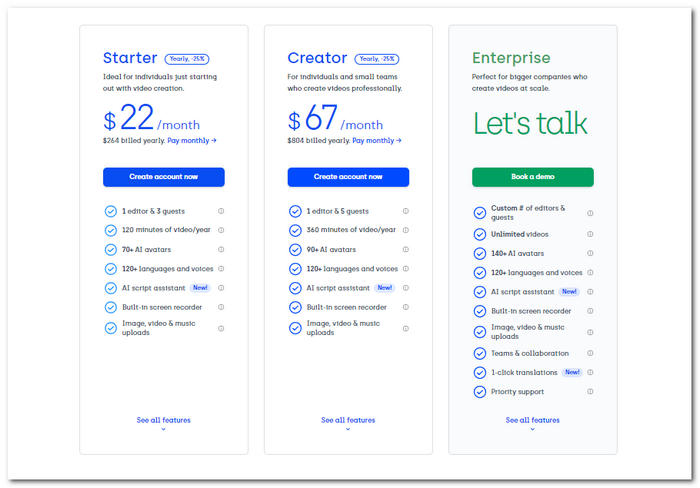
Task: Click 'Pay monthly' link under Starter price
Action: click(x=192, y=141)
